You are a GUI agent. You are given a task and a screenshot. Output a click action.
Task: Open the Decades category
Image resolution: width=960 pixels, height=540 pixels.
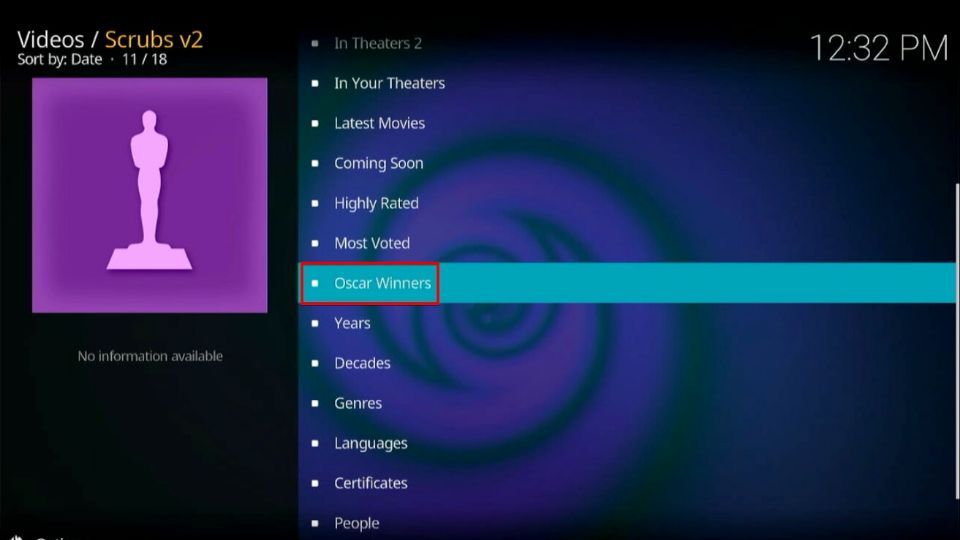[x=628, y=363]
